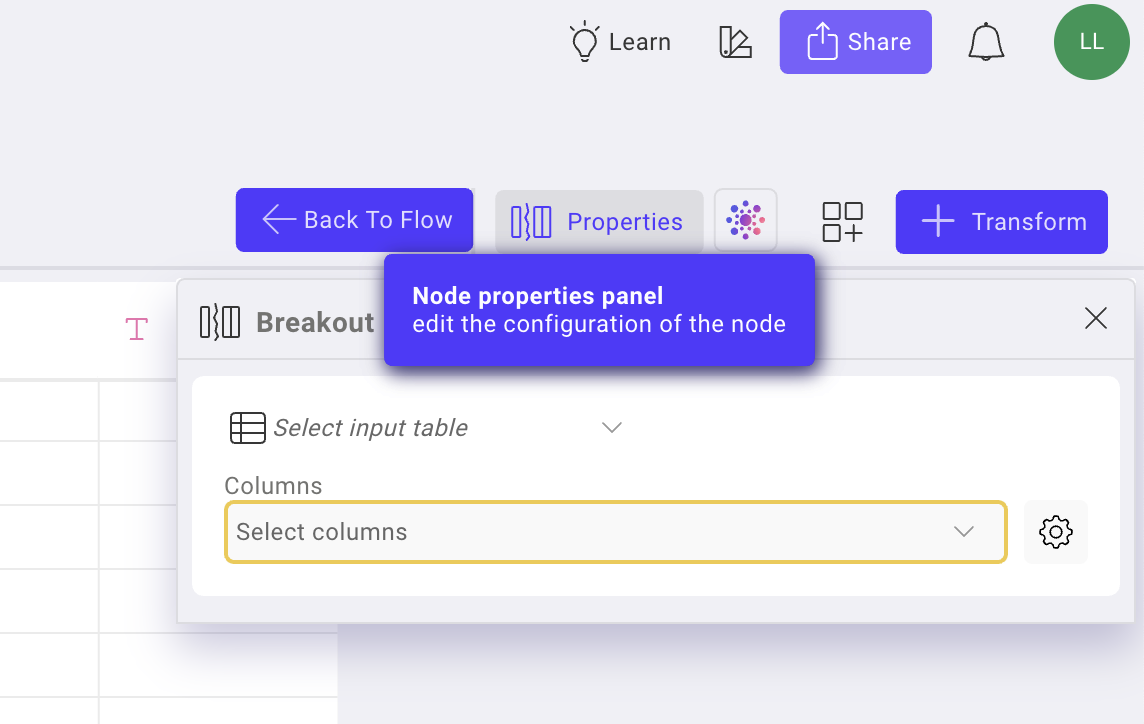This screenshot has width=1144, height=724.
Task: Click the LL user avatar
Action: tap(1091, 42)
